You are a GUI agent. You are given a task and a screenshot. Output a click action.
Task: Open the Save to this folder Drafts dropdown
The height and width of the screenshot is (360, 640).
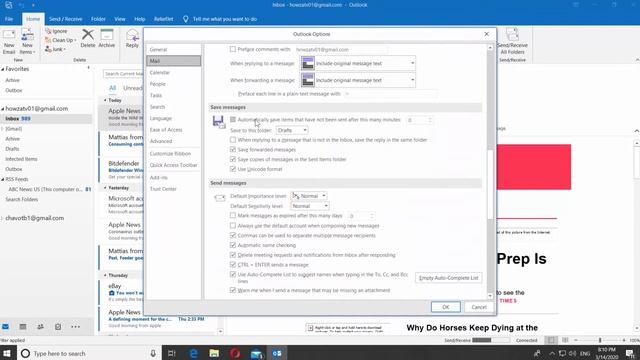coord(292,130)
